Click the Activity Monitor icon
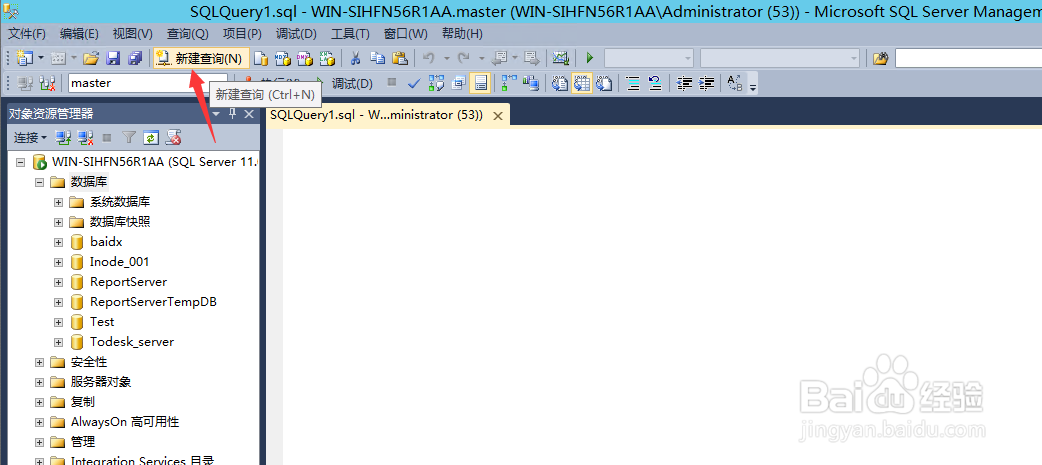This screenshot has height=465, width=1042. click(x=561, y=58)
